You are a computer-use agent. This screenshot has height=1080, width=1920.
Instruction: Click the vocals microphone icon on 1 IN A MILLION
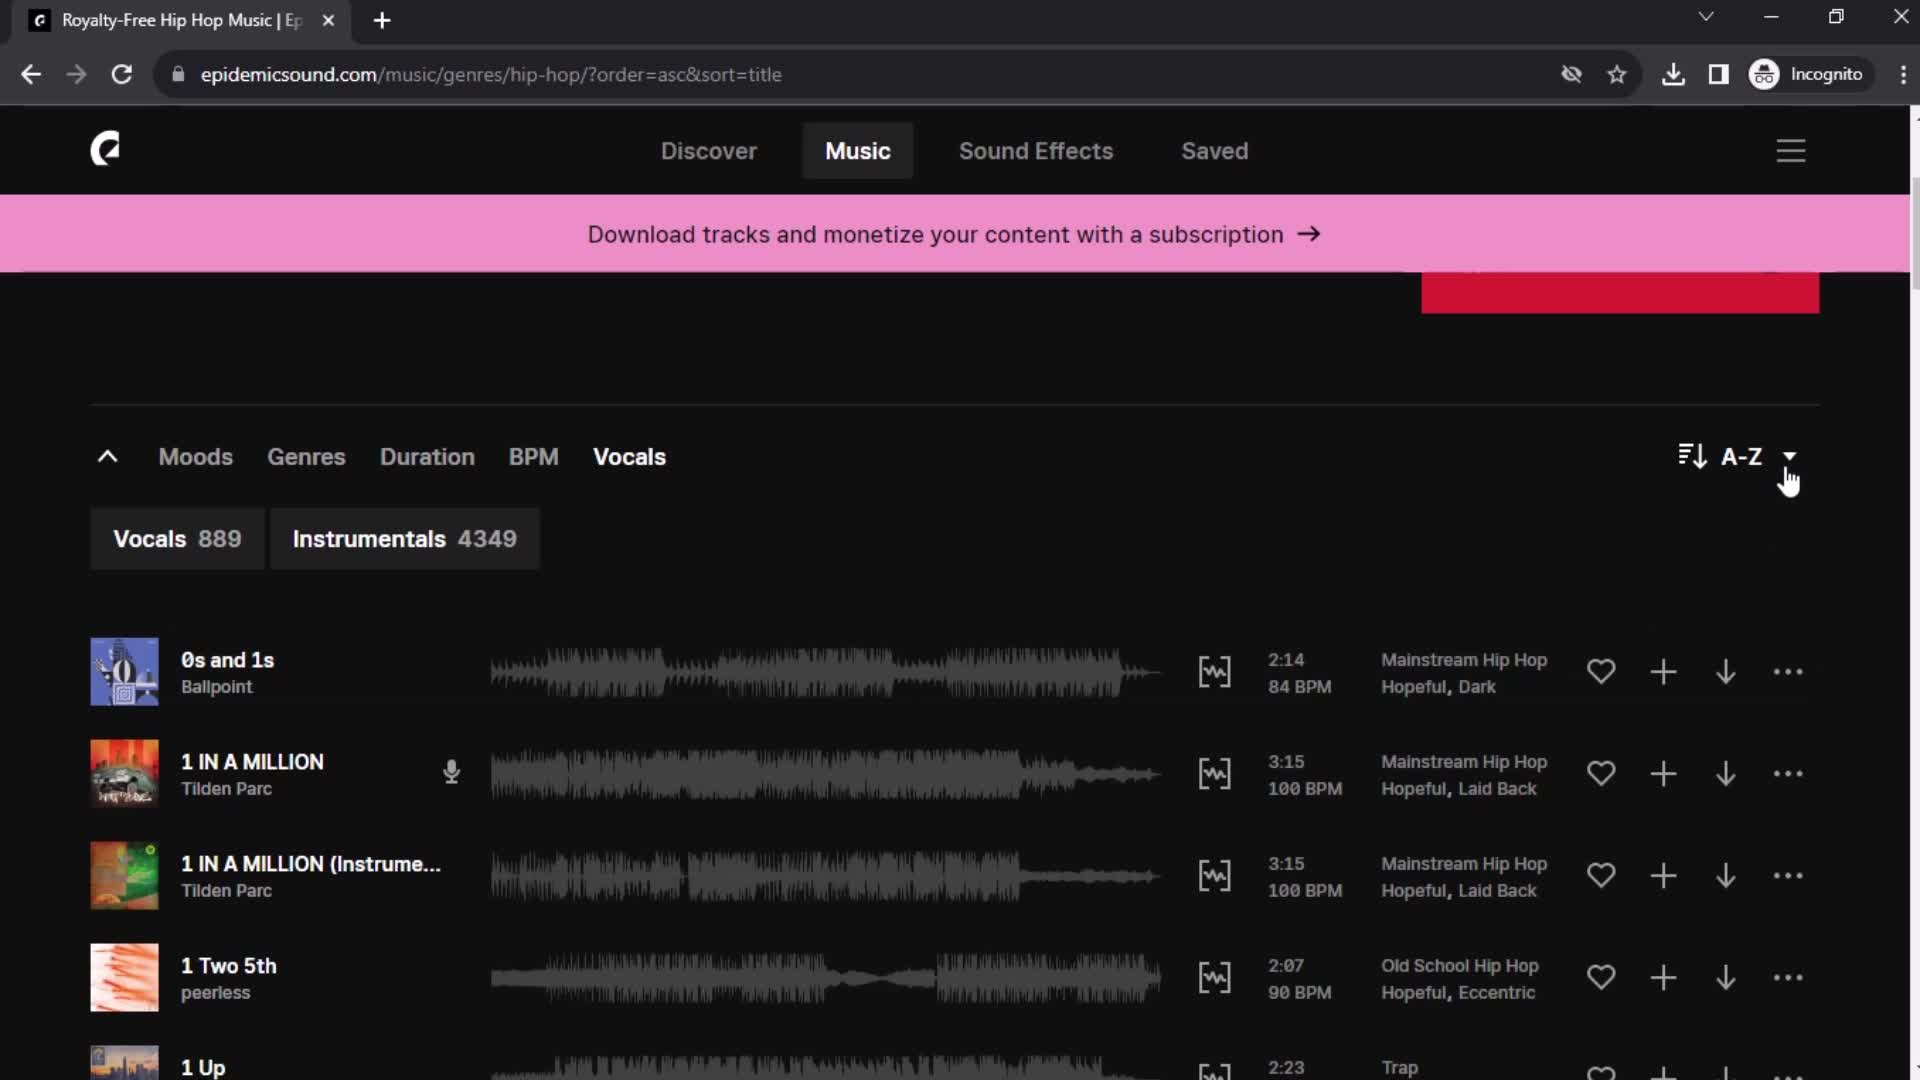[451, 772]
